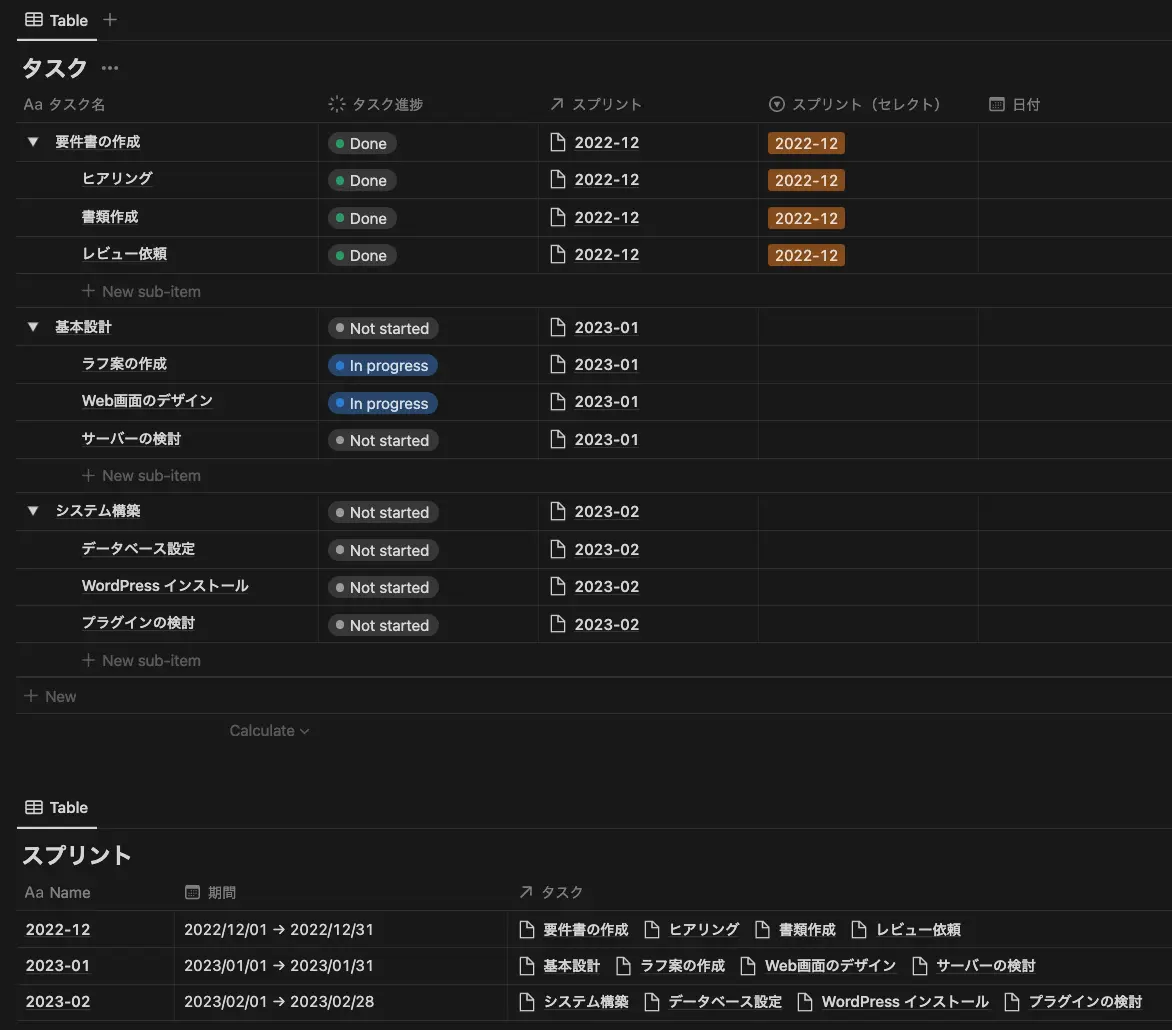Click the plus icon to add a view
The width and height of the screenshot is (1172, 1030).
point(110,20)
